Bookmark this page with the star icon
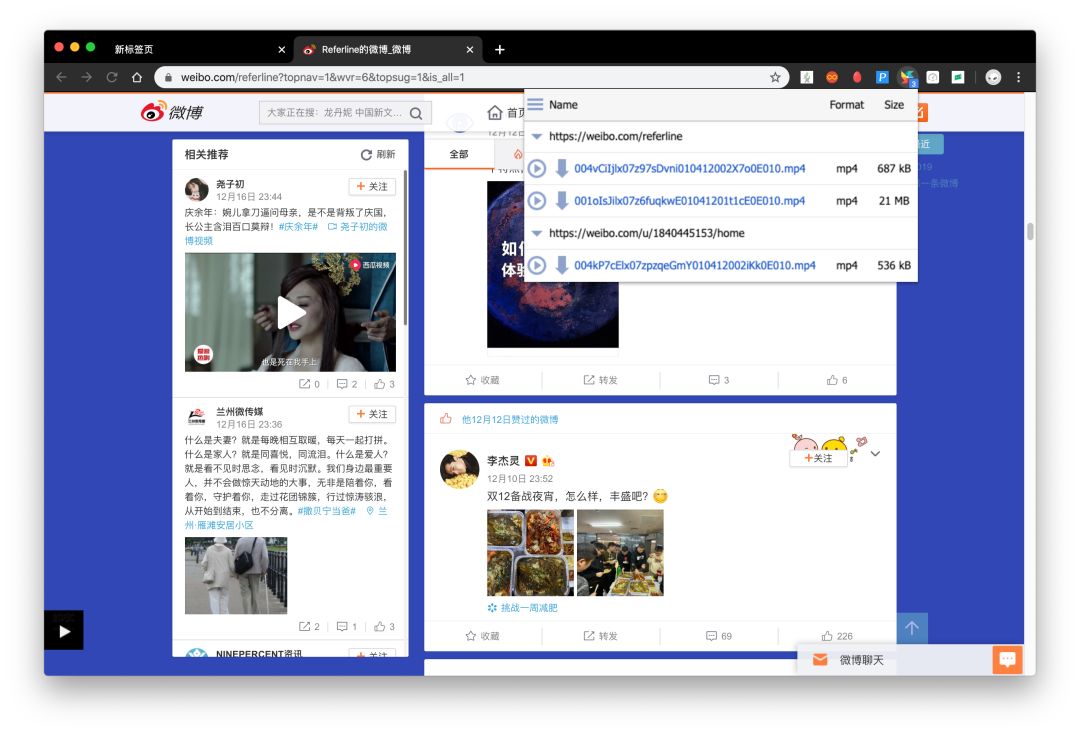The image size is (1080, 734). pyautogui.click(x=775, y=77)
